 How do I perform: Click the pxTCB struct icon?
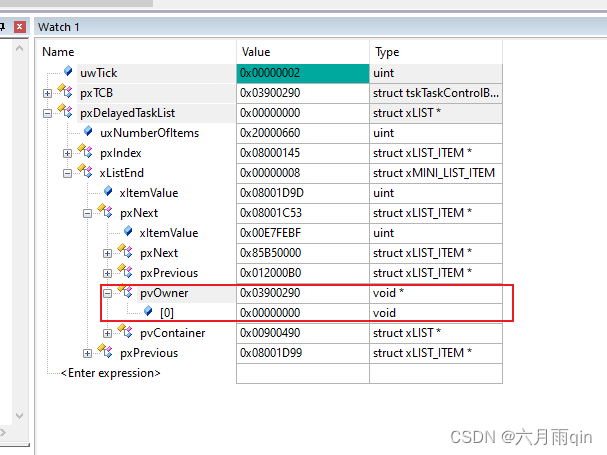click(x=66, y=93)
